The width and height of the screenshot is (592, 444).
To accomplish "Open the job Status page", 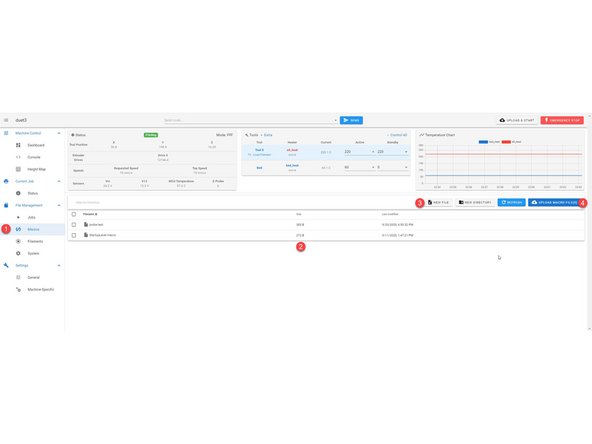I will pos(32,193).
